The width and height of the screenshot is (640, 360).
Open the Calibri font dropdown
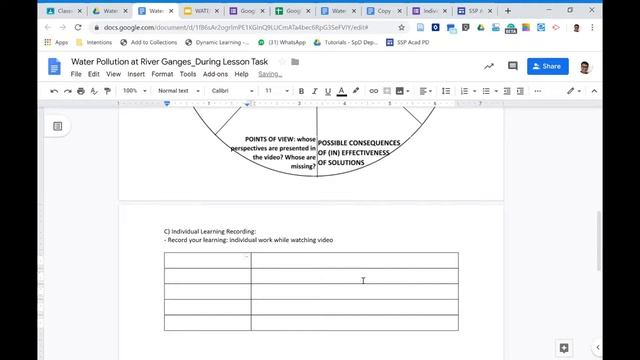[232, 91]
